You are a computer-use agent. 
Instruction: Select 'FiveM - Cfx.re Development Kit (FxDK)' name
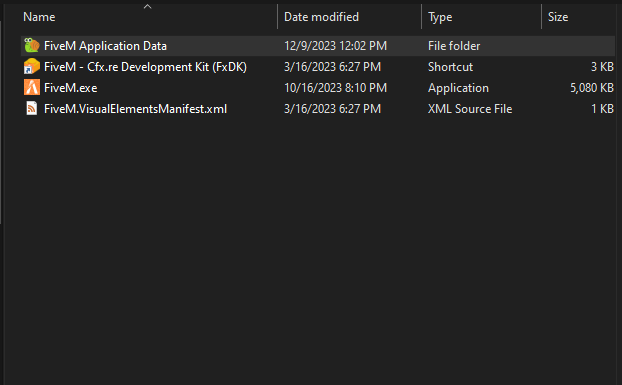coord(145,67)
